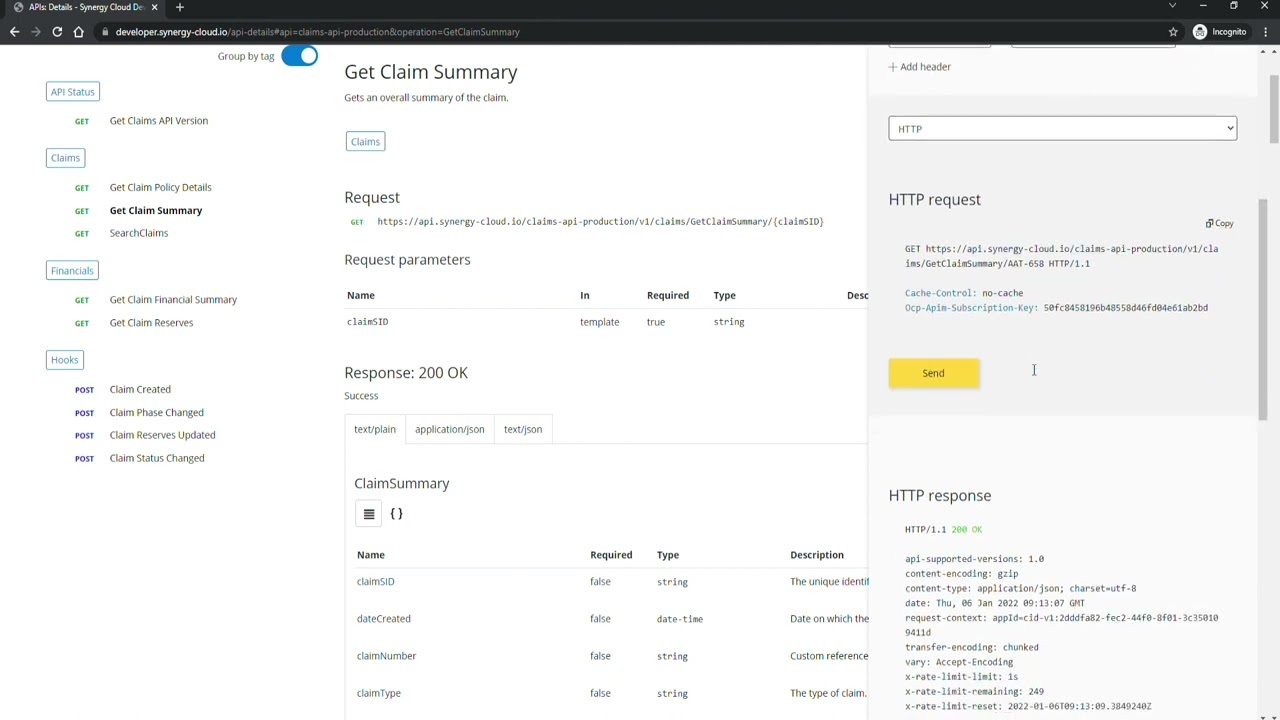The height and width of the screenshot is (720, 1280).
Task: Click the request panel inner scrollbar
Action: click(x=1263, y=308)
